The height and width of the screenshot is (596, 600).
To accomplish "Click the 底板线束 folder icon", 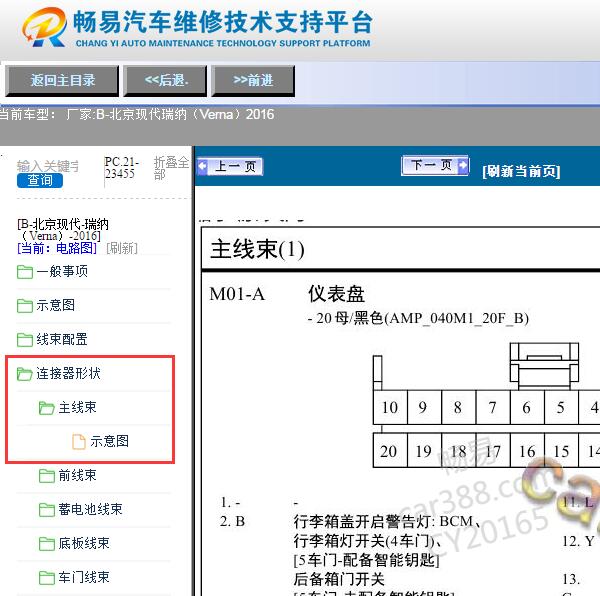I will pyautogui.click(x=47, y=544).
